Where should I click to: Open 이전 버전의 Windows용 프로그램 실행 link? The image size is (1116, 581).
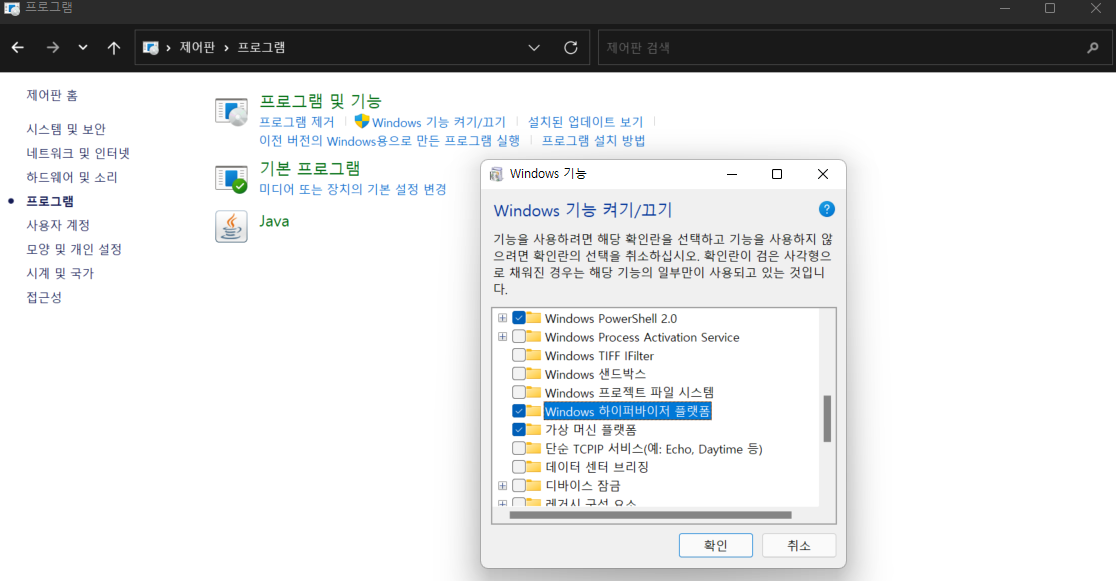[389, 141]
